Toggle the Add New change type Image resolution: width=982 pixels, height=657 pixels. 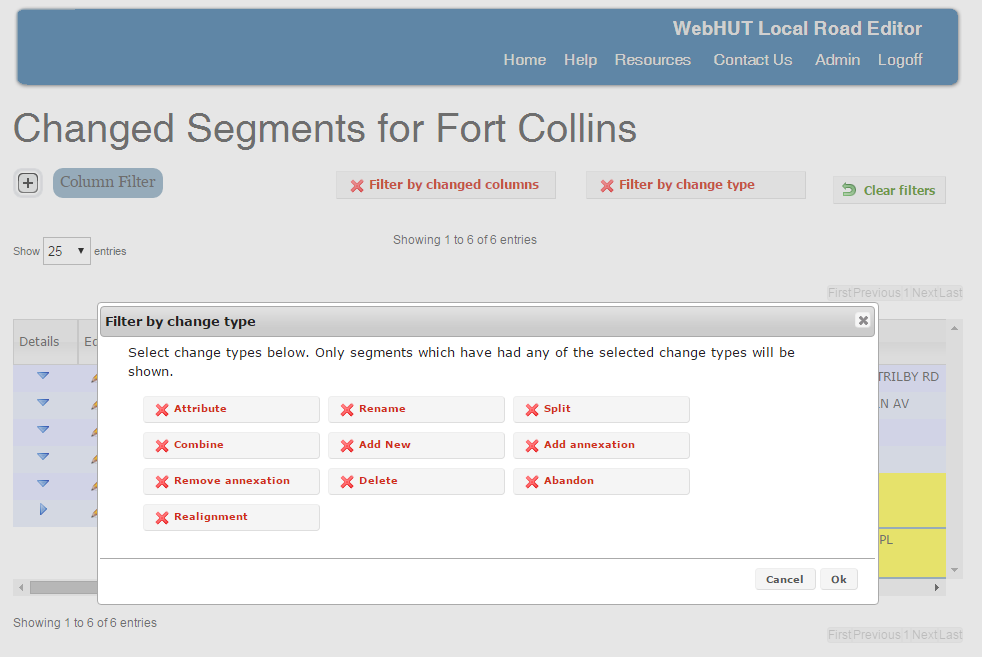click(x=416, y=445)
